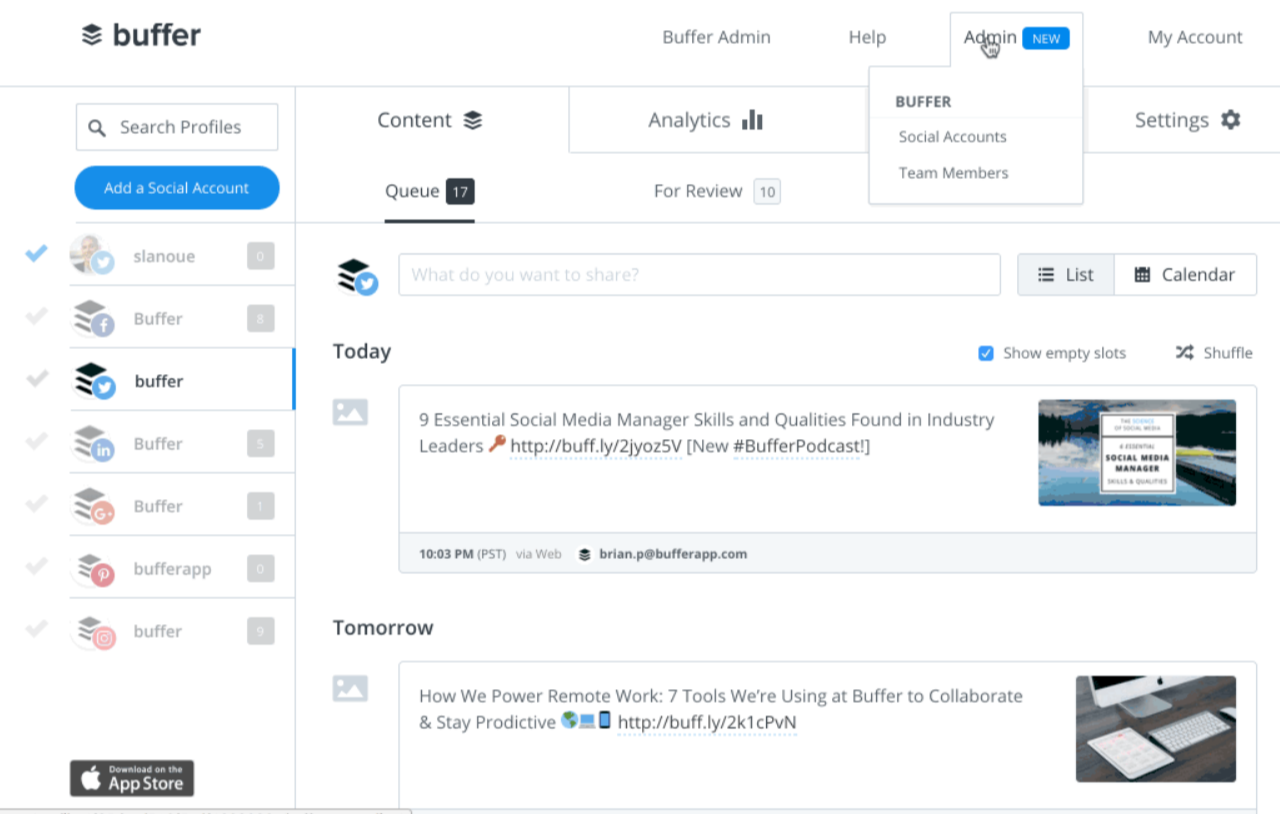Click the Search Profiles input field
Viewport: 1280px width, 814px height.
[177, 128]
